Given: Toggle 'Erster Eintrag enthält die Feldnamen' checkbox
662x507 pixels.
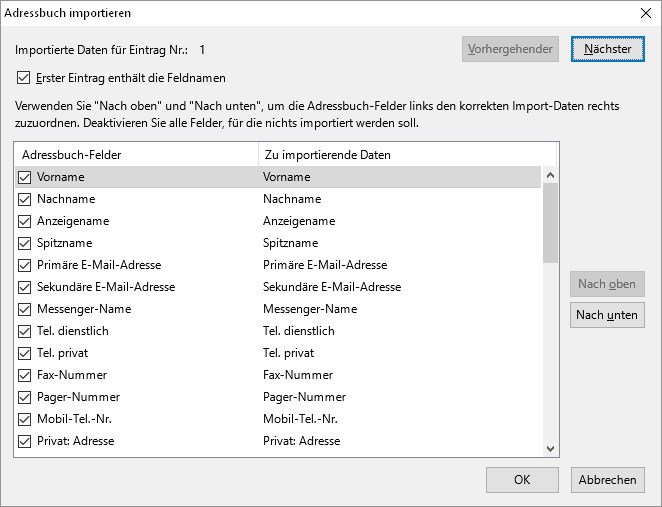Looking at the screenshot, I should 24,77.
